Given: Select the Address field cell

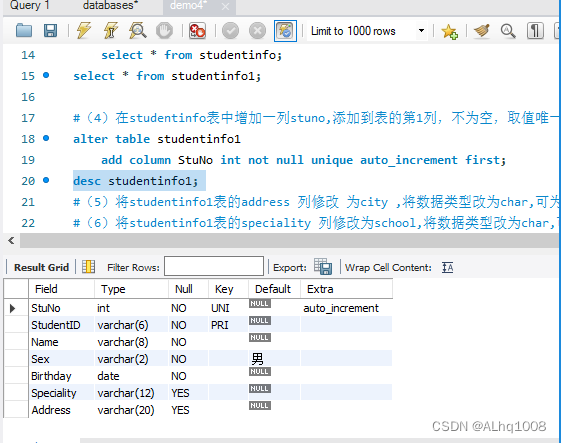Looking at the screenshot, I should [x=62, y=410].
